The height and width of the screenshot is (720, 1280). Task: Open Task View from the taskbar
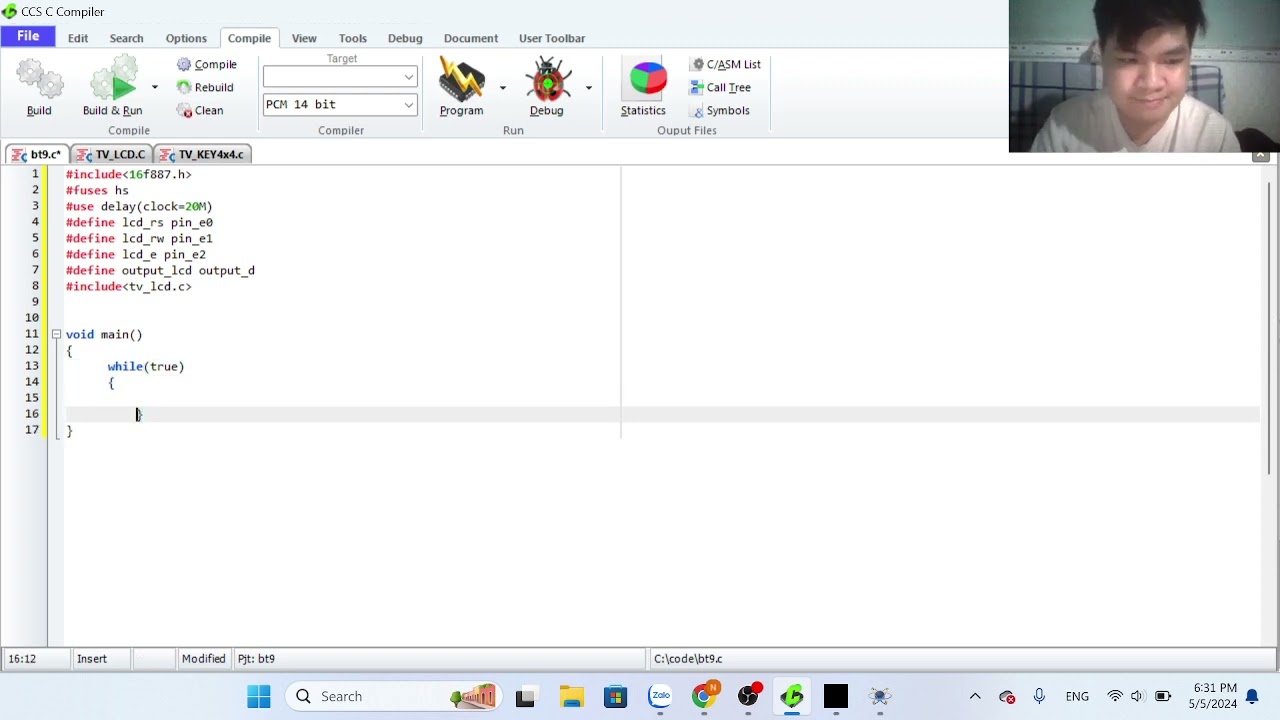tap(525, 696)
